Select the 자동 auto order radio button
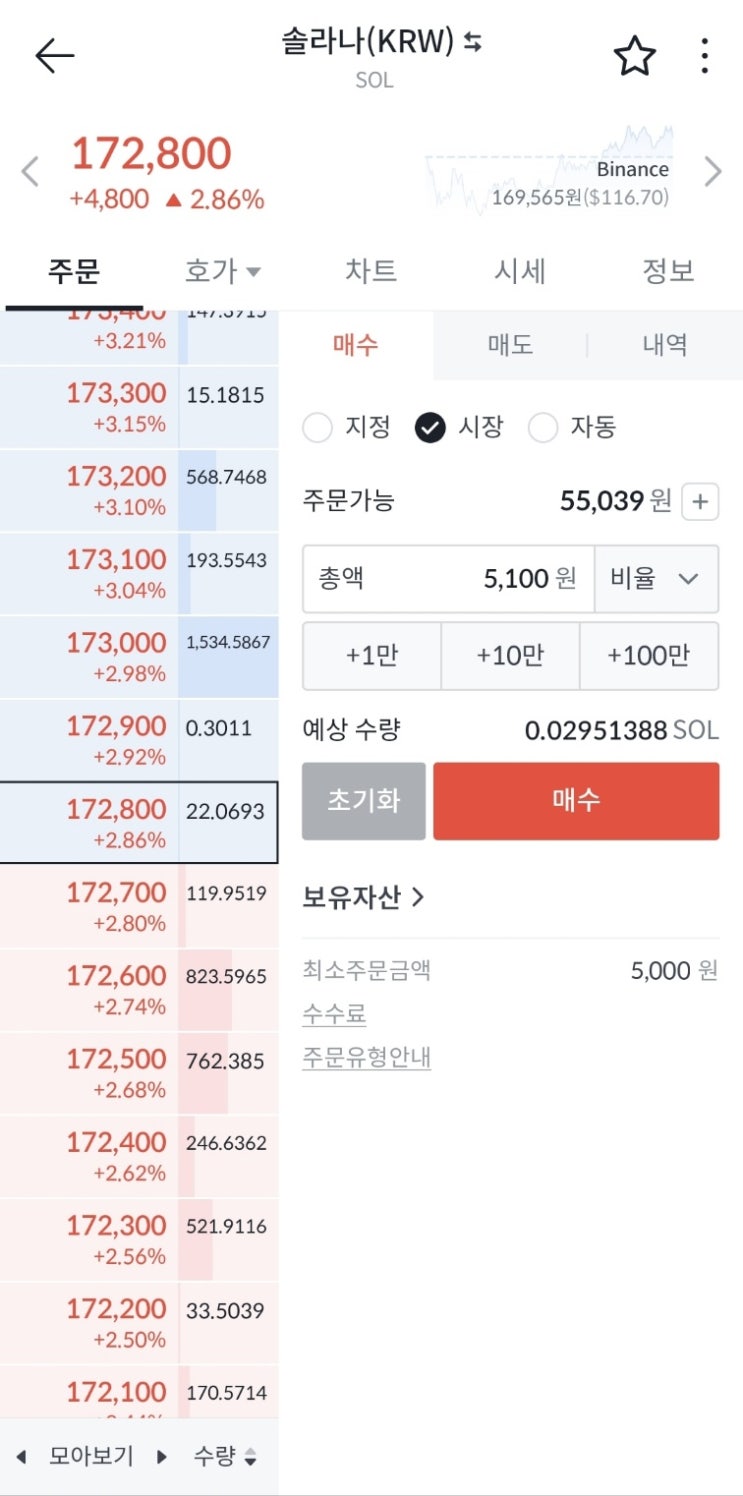The image size is (743, 1496). (542, 428)
